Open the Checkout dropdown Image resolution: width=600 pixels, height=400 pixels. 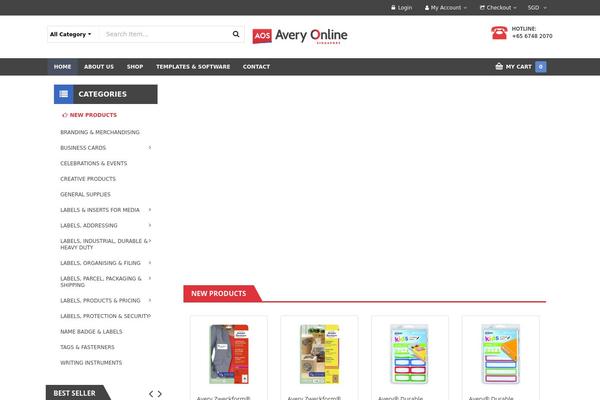point(498,8)
